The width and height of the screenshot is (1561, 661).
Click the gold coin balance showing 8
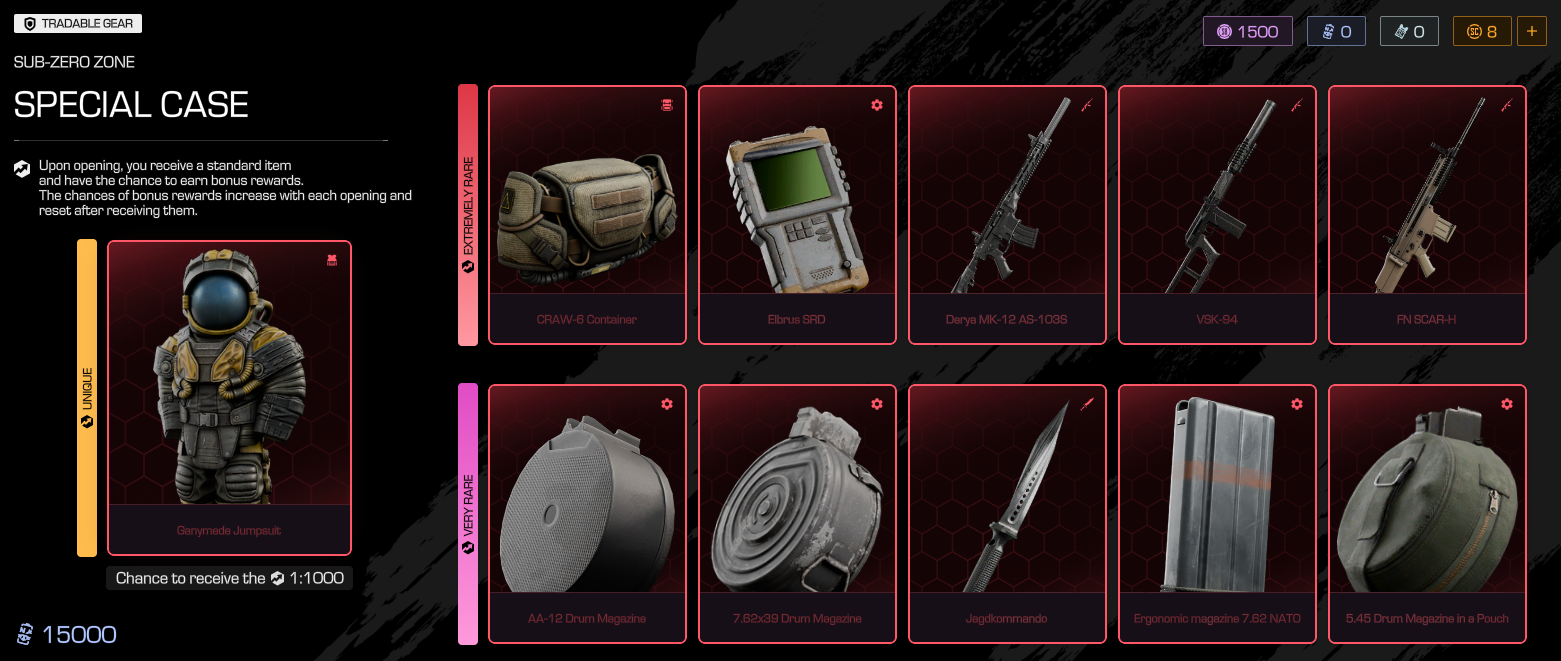click(1482, 31)
